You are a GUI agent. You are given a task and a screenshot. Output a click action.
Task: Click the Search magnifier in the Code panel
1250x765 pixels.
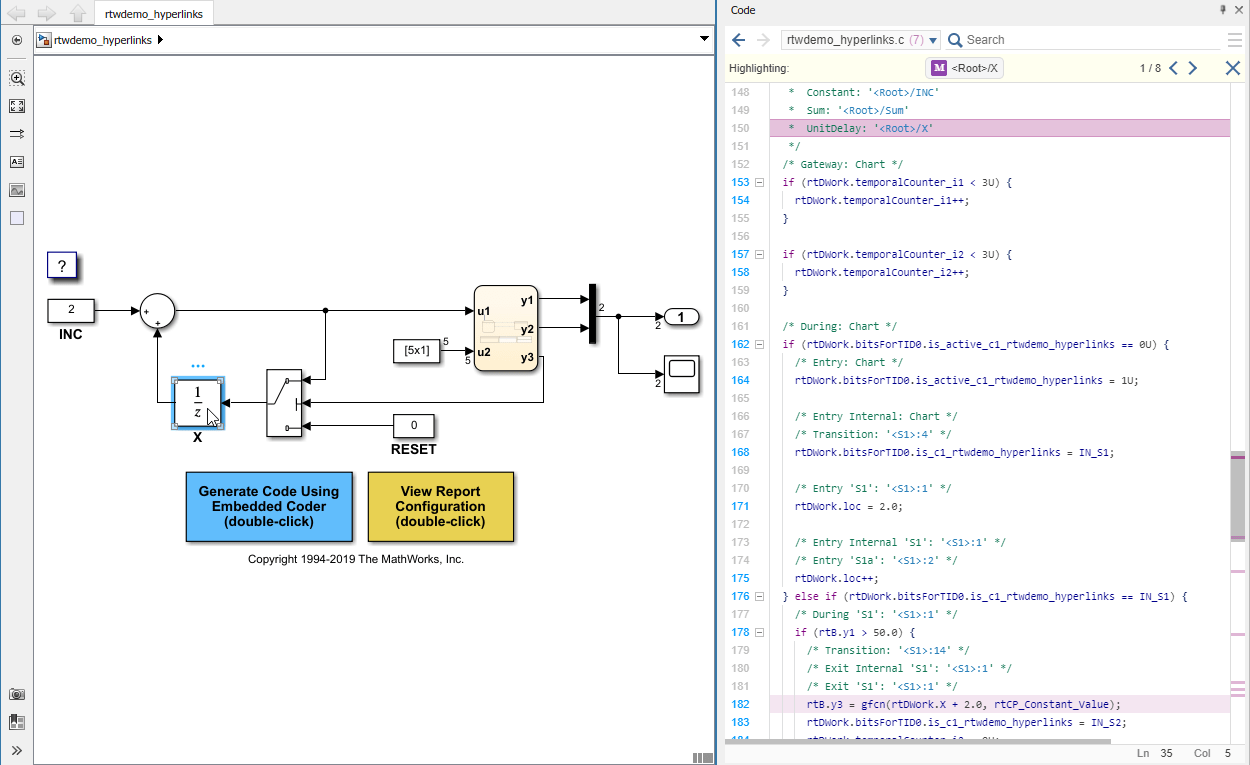coord(956,39)
